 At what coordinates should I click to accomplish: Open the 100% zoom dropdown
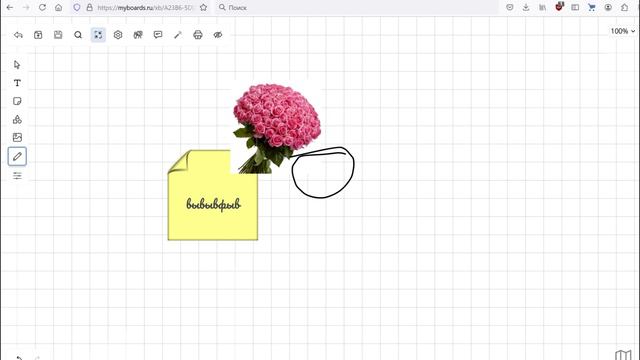click(x=623, y=31)
